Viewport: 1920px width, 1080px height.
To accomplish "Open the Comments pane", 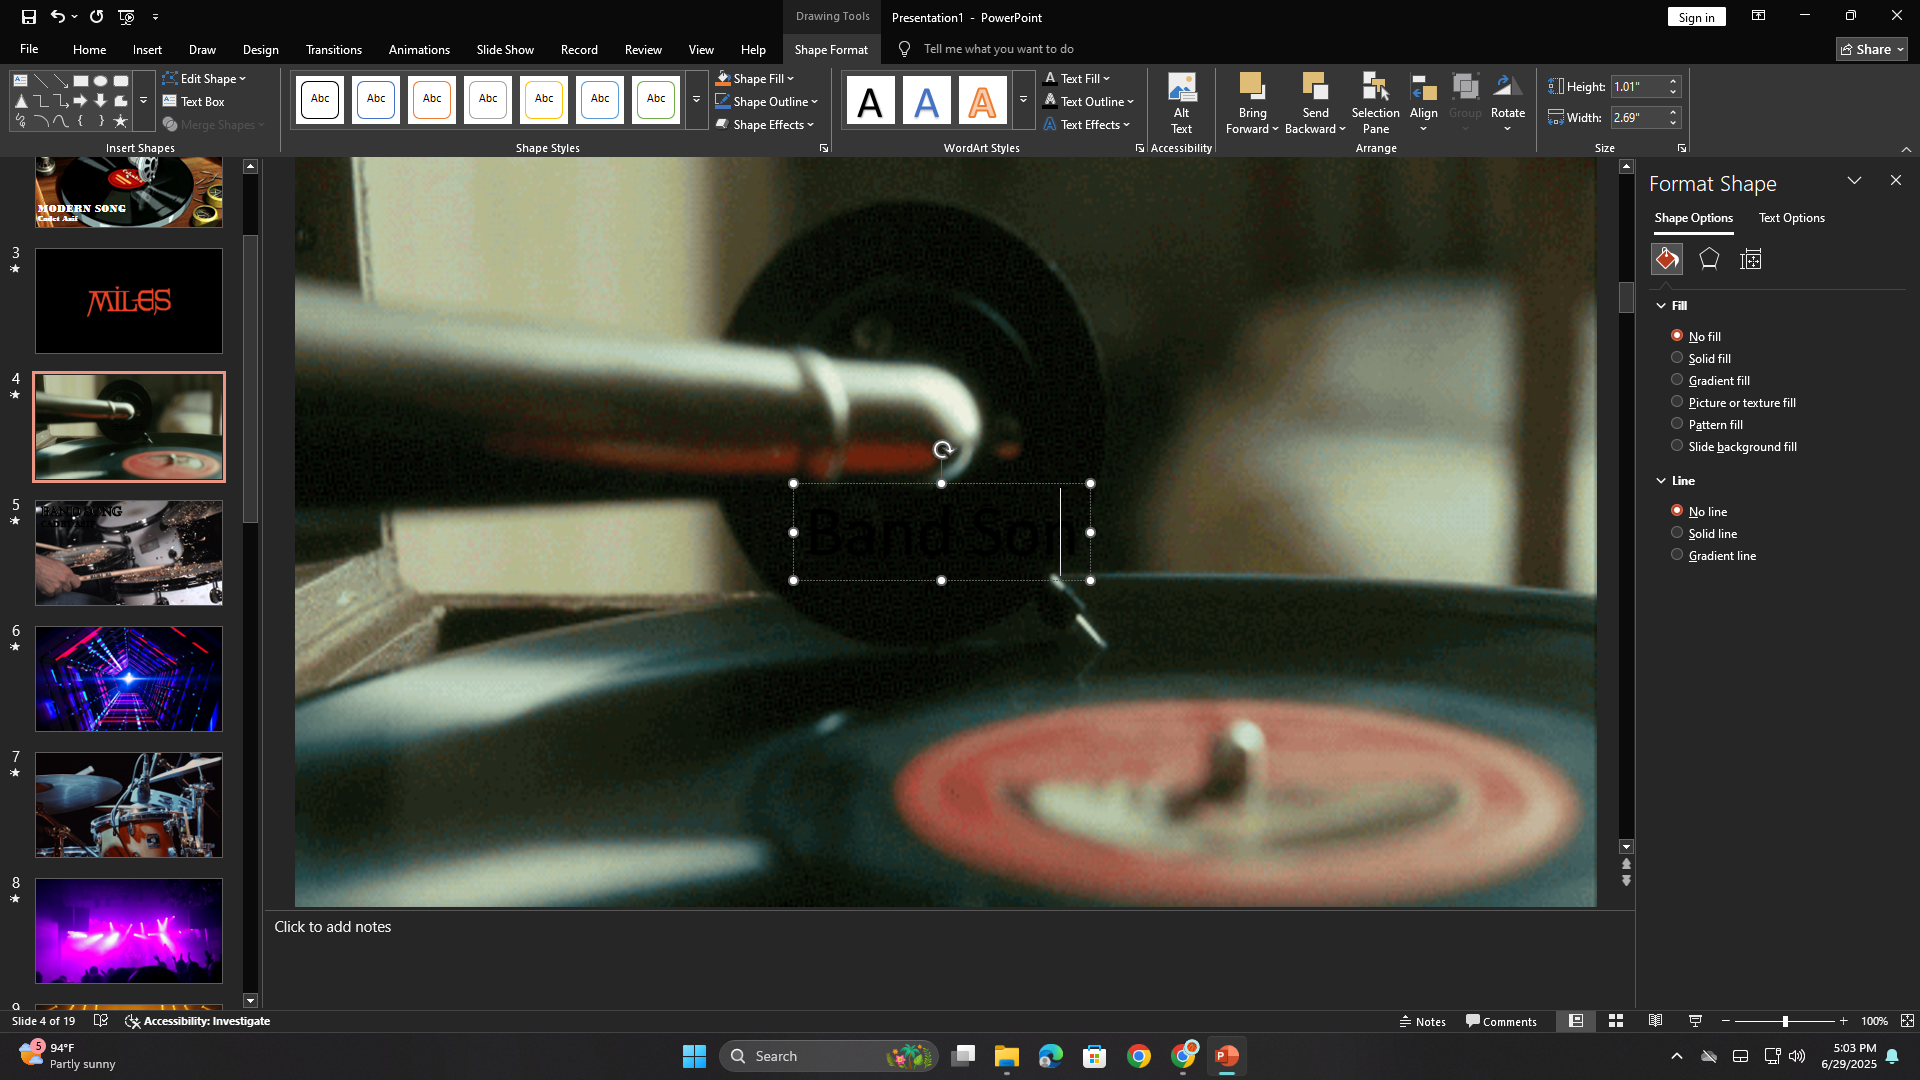I will point(1501,1021).
